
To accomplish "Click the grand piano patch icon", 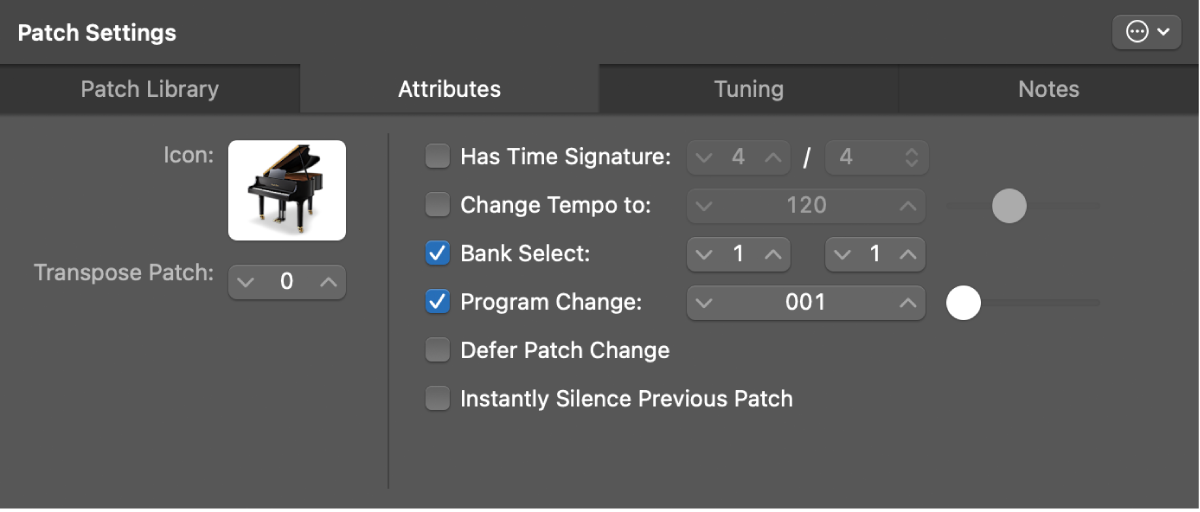I will tap(287, 190).
